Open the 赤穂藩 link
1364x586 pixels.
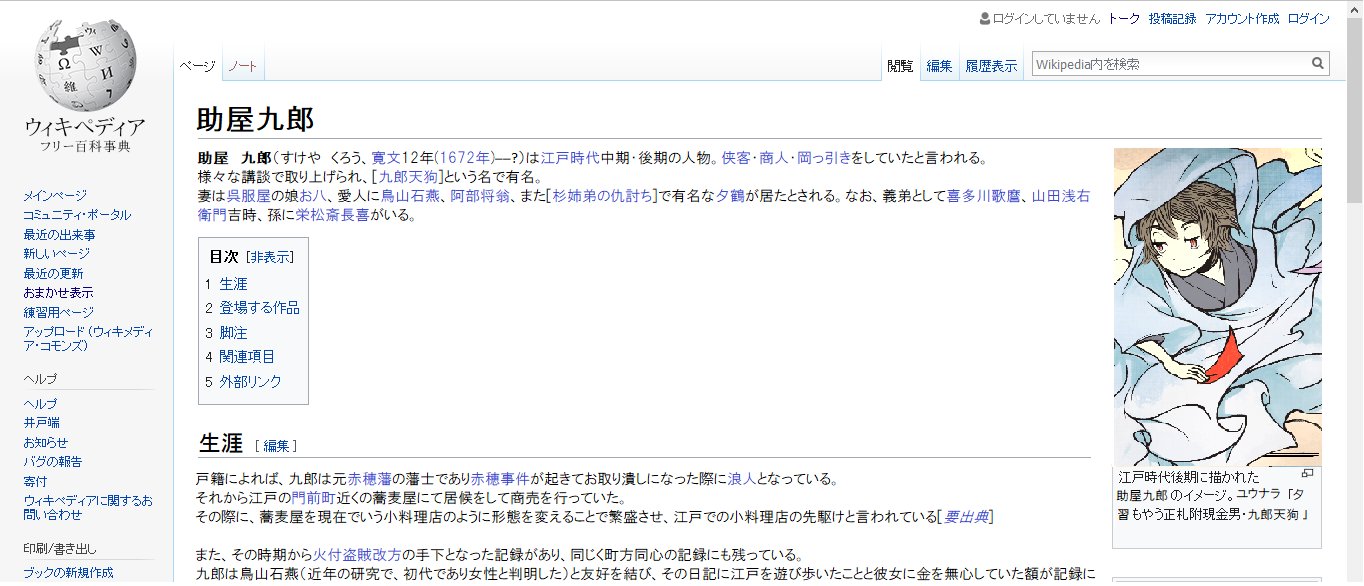(369, 479)
